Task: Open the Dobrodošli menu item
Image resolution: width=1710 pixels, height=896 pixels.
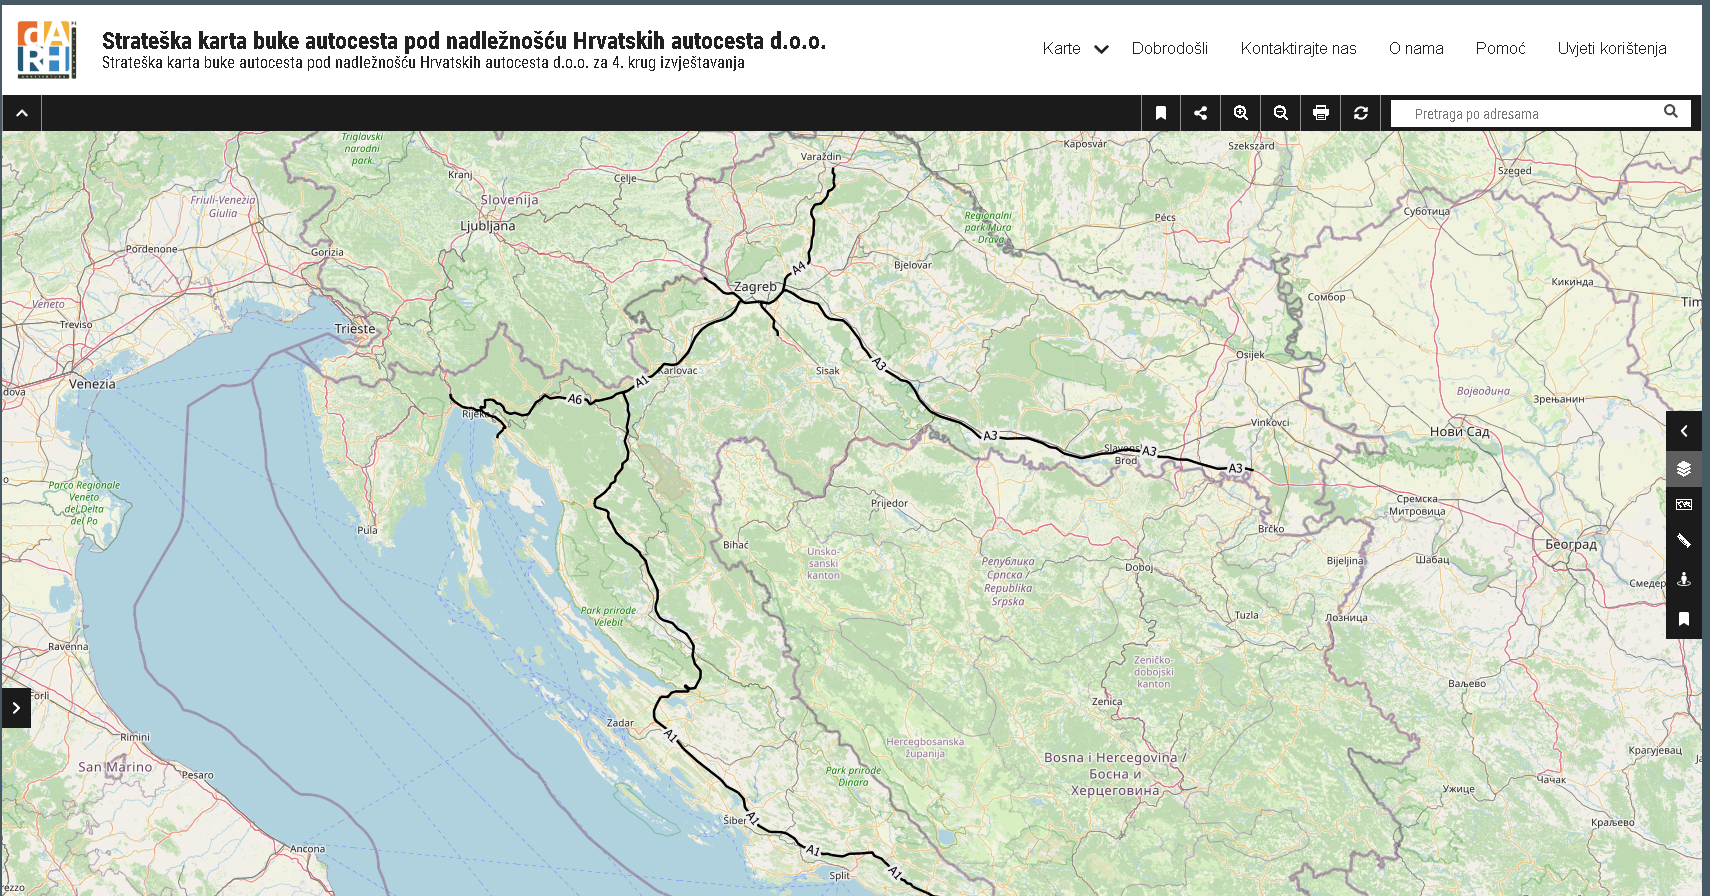Action: [x=1169, y=48]
